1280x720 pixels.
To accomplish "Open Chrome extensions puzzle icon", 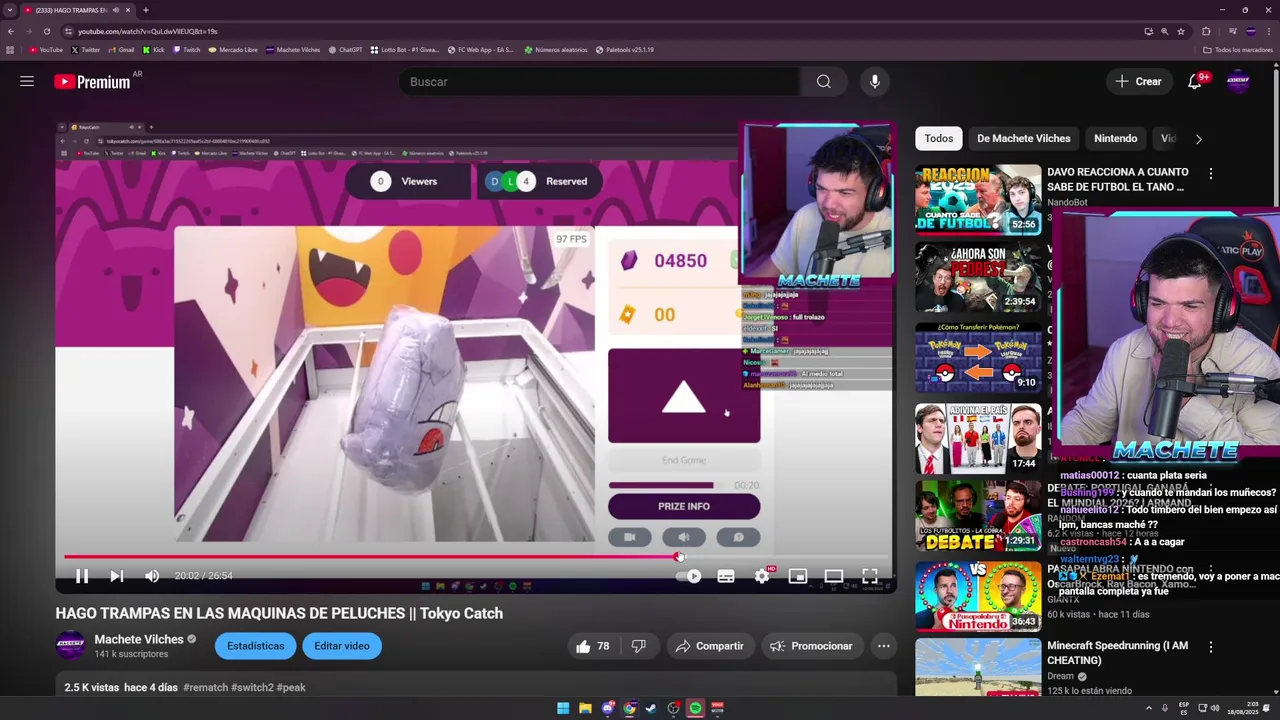I will pos(1206,31).
